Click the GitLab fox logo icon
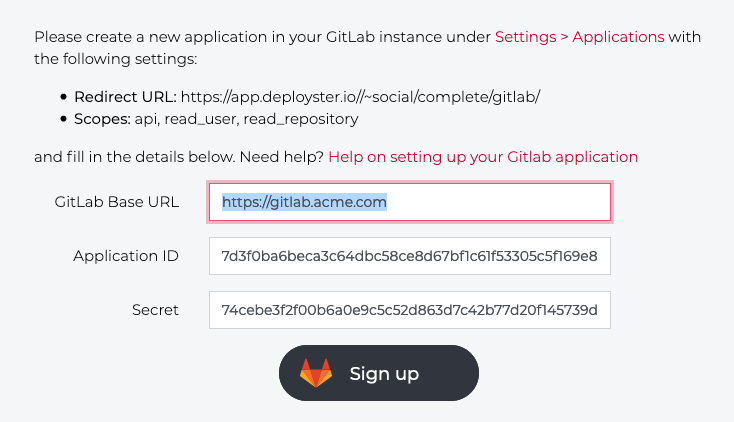 [x=316, y=373]
